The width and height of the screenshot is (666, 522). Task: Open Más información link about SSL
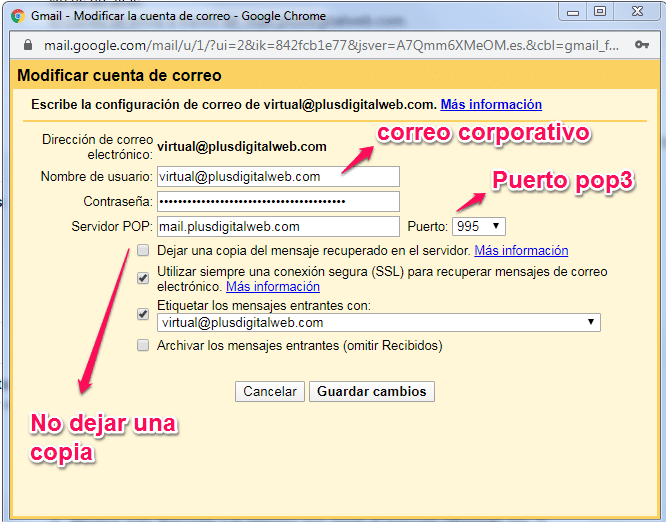[273, 287]
